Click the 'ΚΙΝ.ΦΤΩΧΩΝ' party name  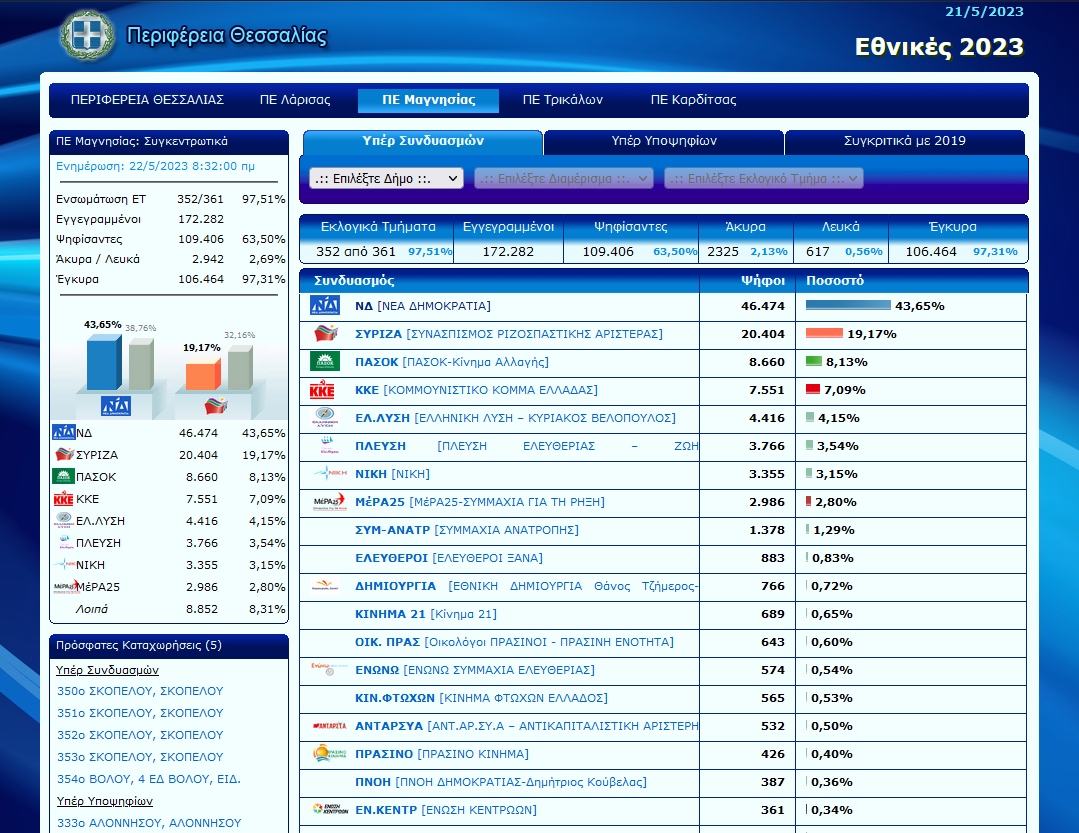395,697
